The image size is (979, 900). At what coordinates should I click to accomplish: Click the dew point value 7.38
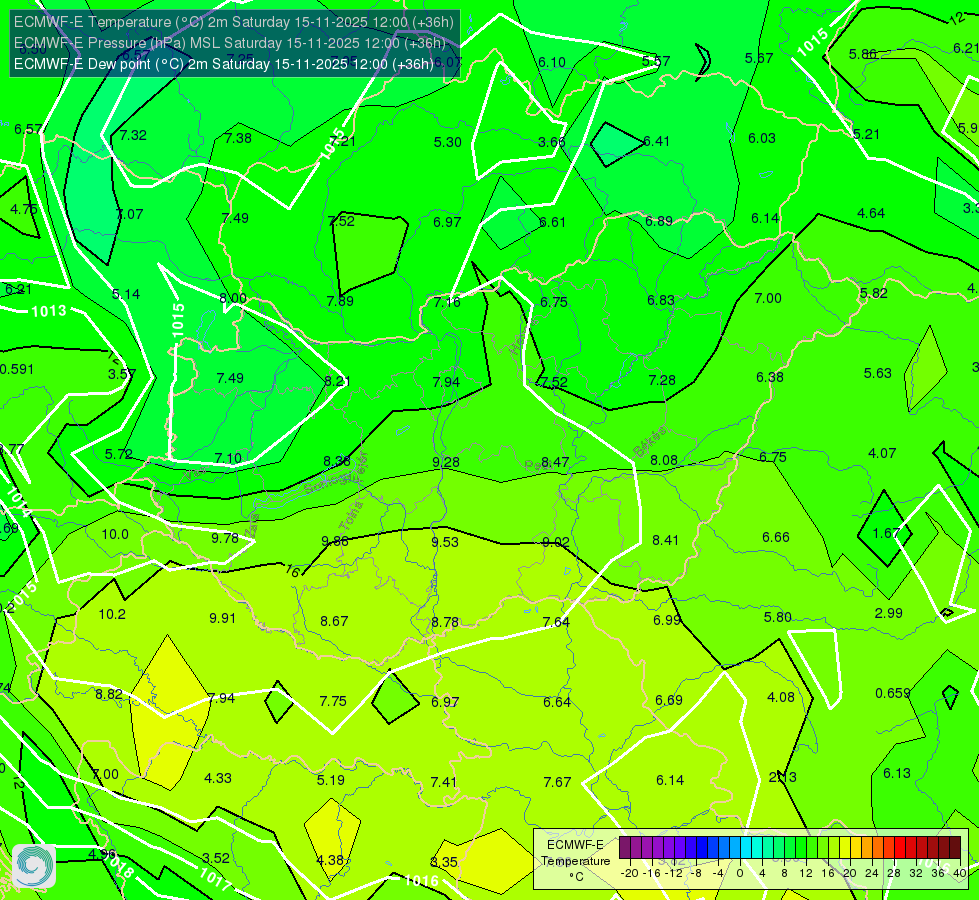(238, 138)
